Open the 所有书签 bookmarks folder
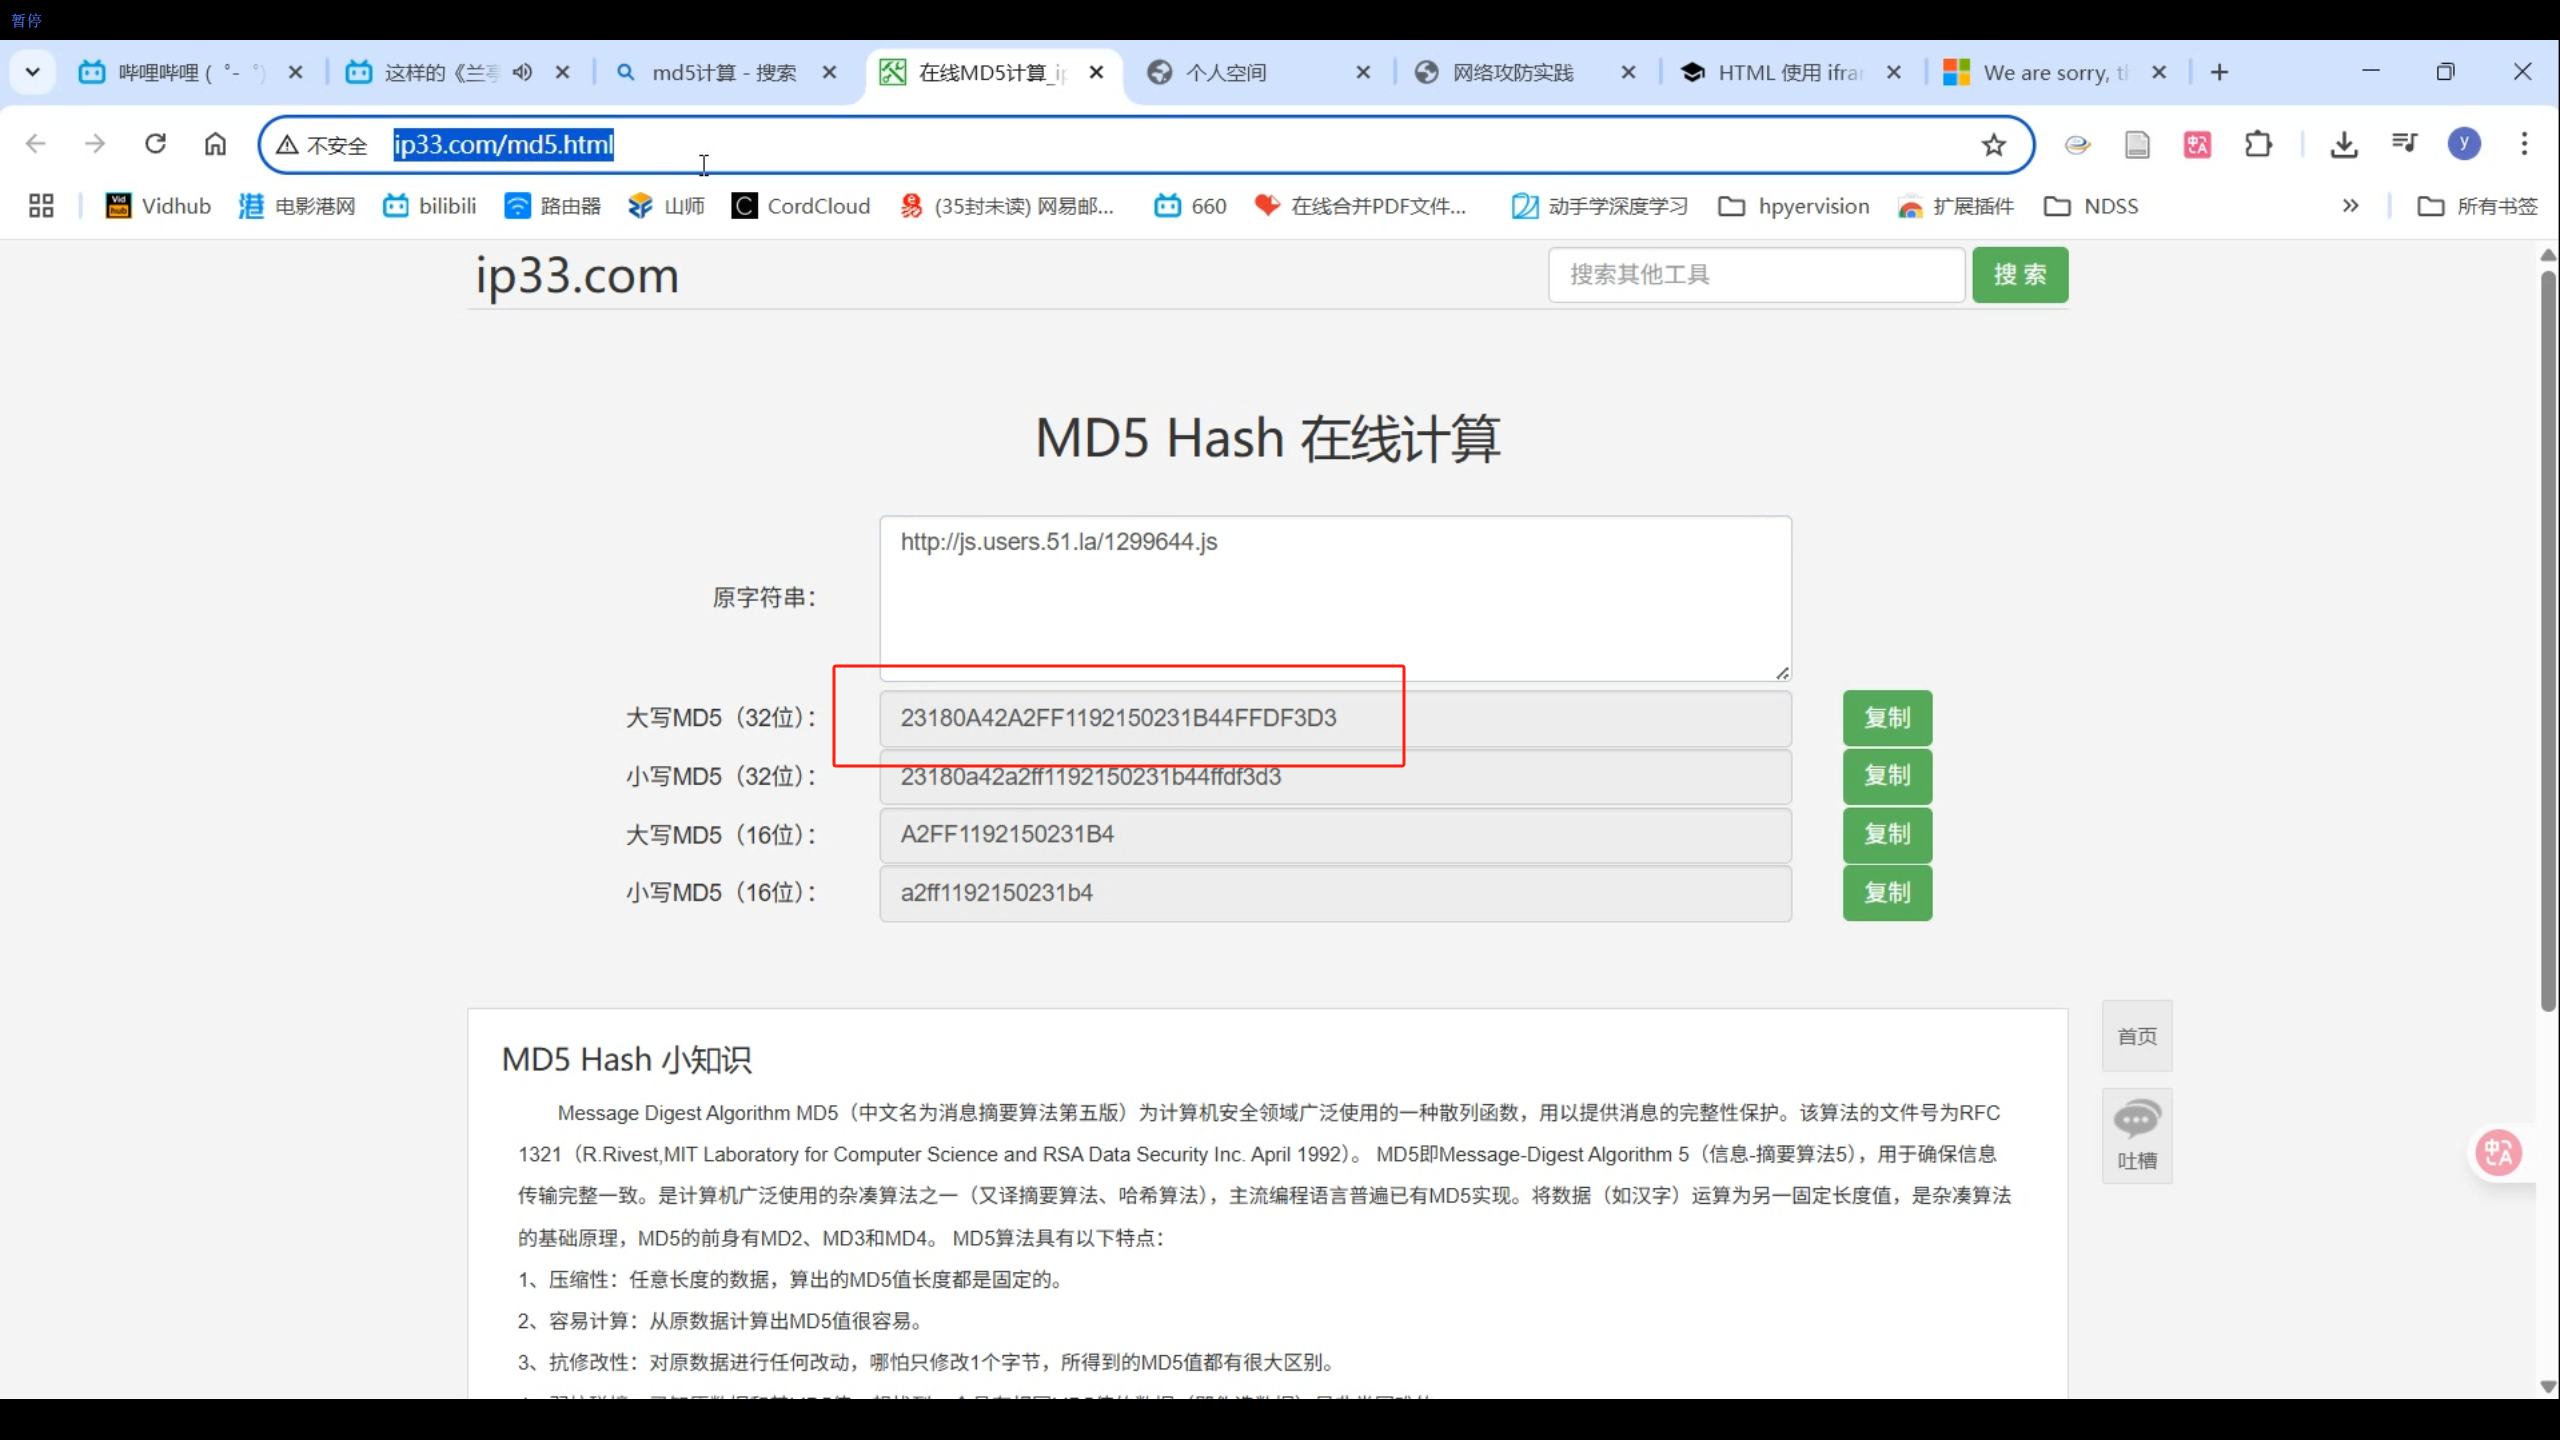 coord(2477,206)
